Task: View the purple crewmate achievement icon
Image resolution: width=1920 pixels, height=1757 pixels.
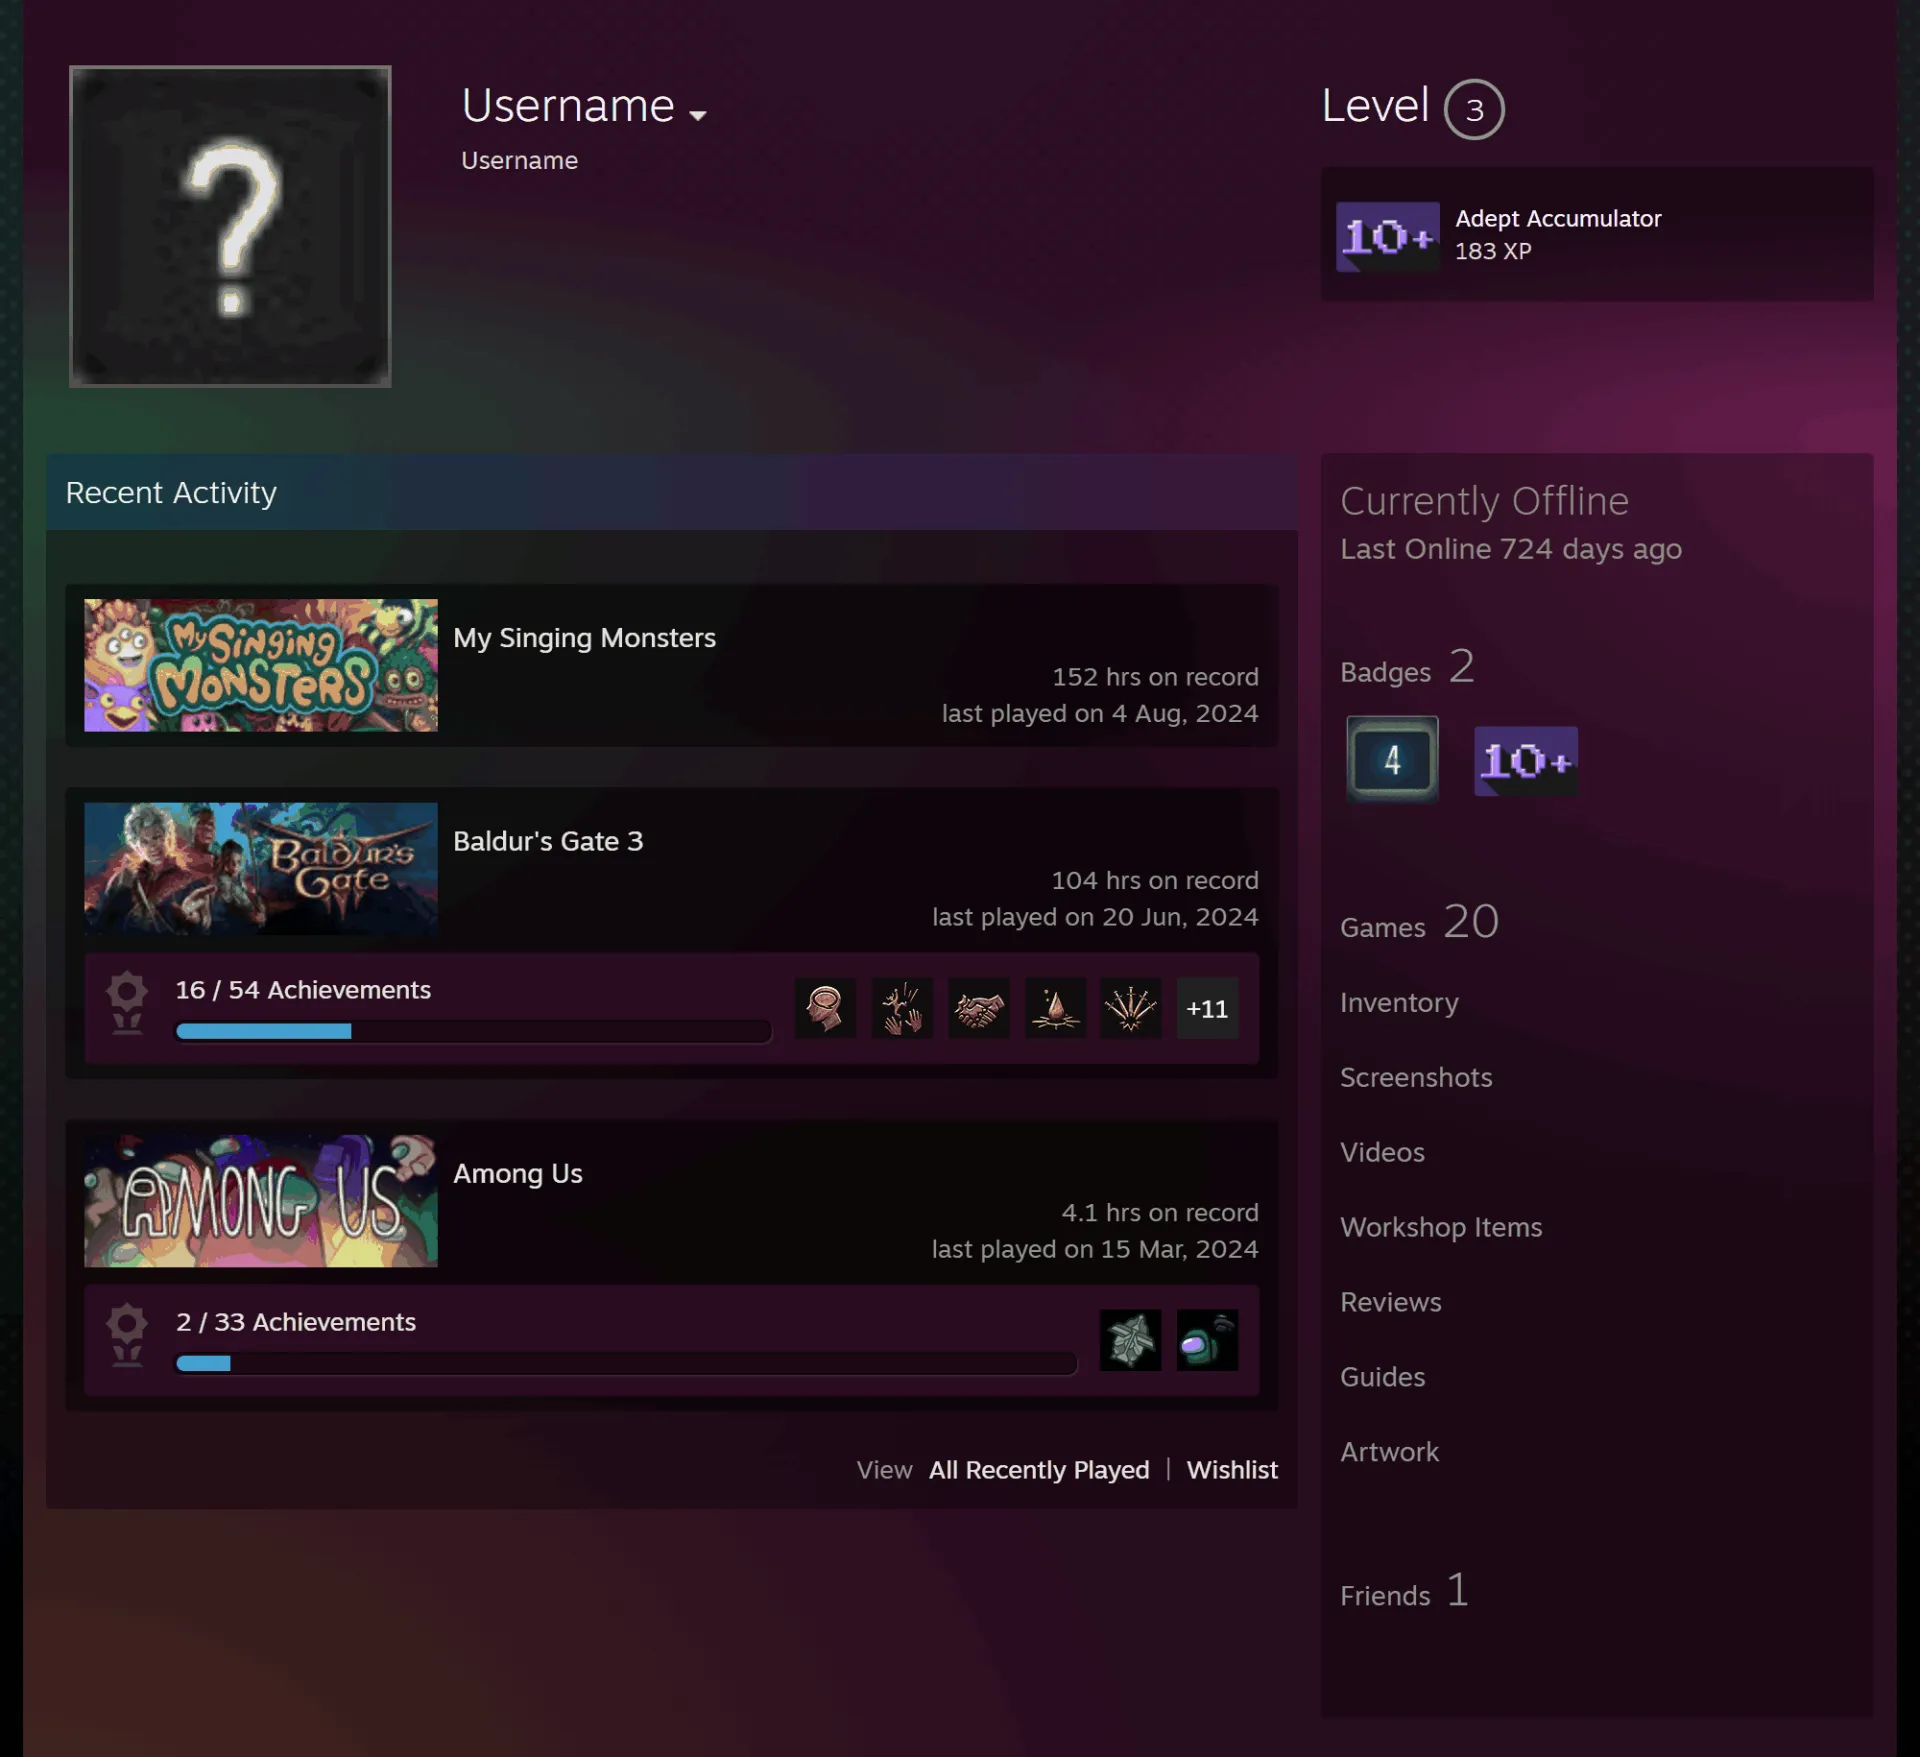Action: tap(1207, 1340)
